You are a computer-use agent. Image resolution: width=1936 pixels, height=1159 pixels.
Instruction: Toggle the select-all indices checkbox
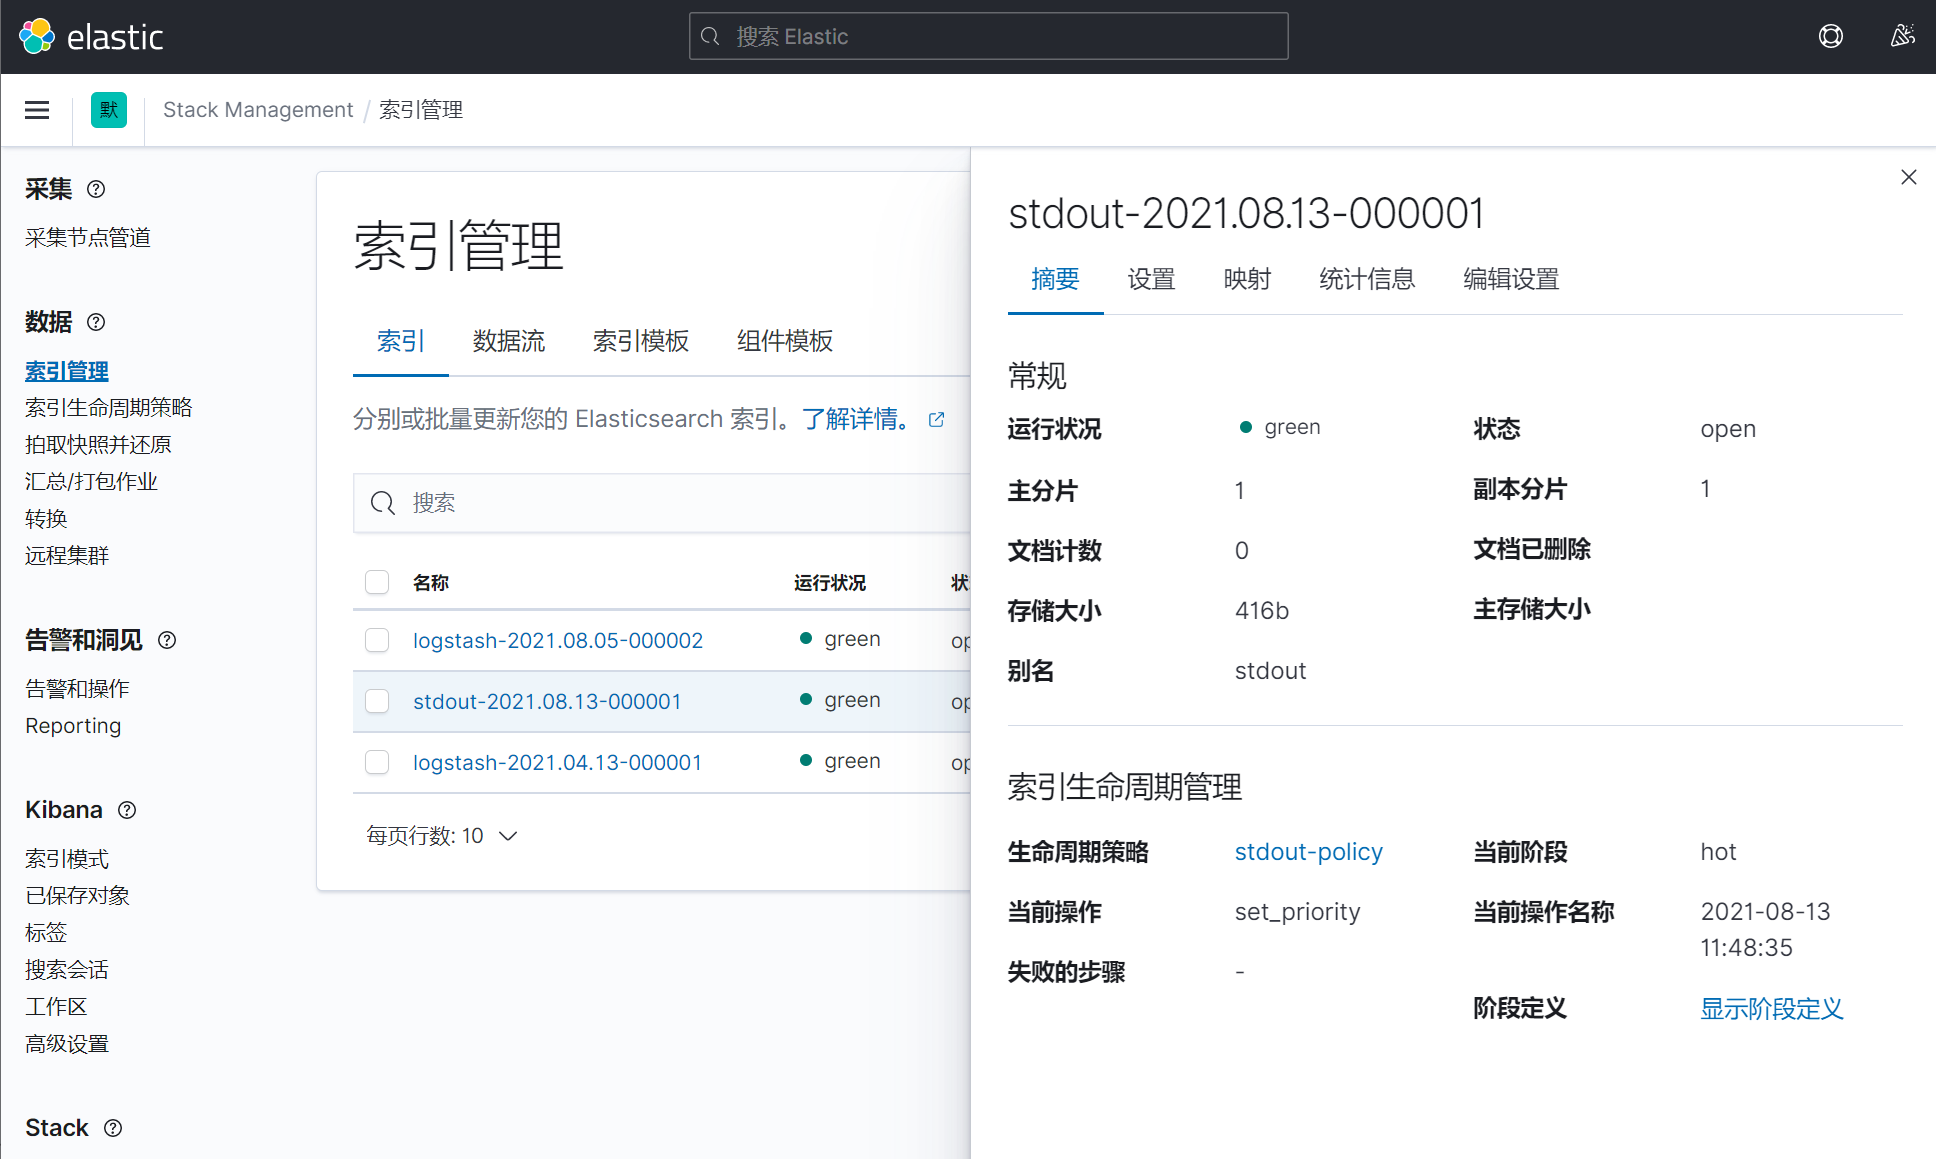[377, 582]
